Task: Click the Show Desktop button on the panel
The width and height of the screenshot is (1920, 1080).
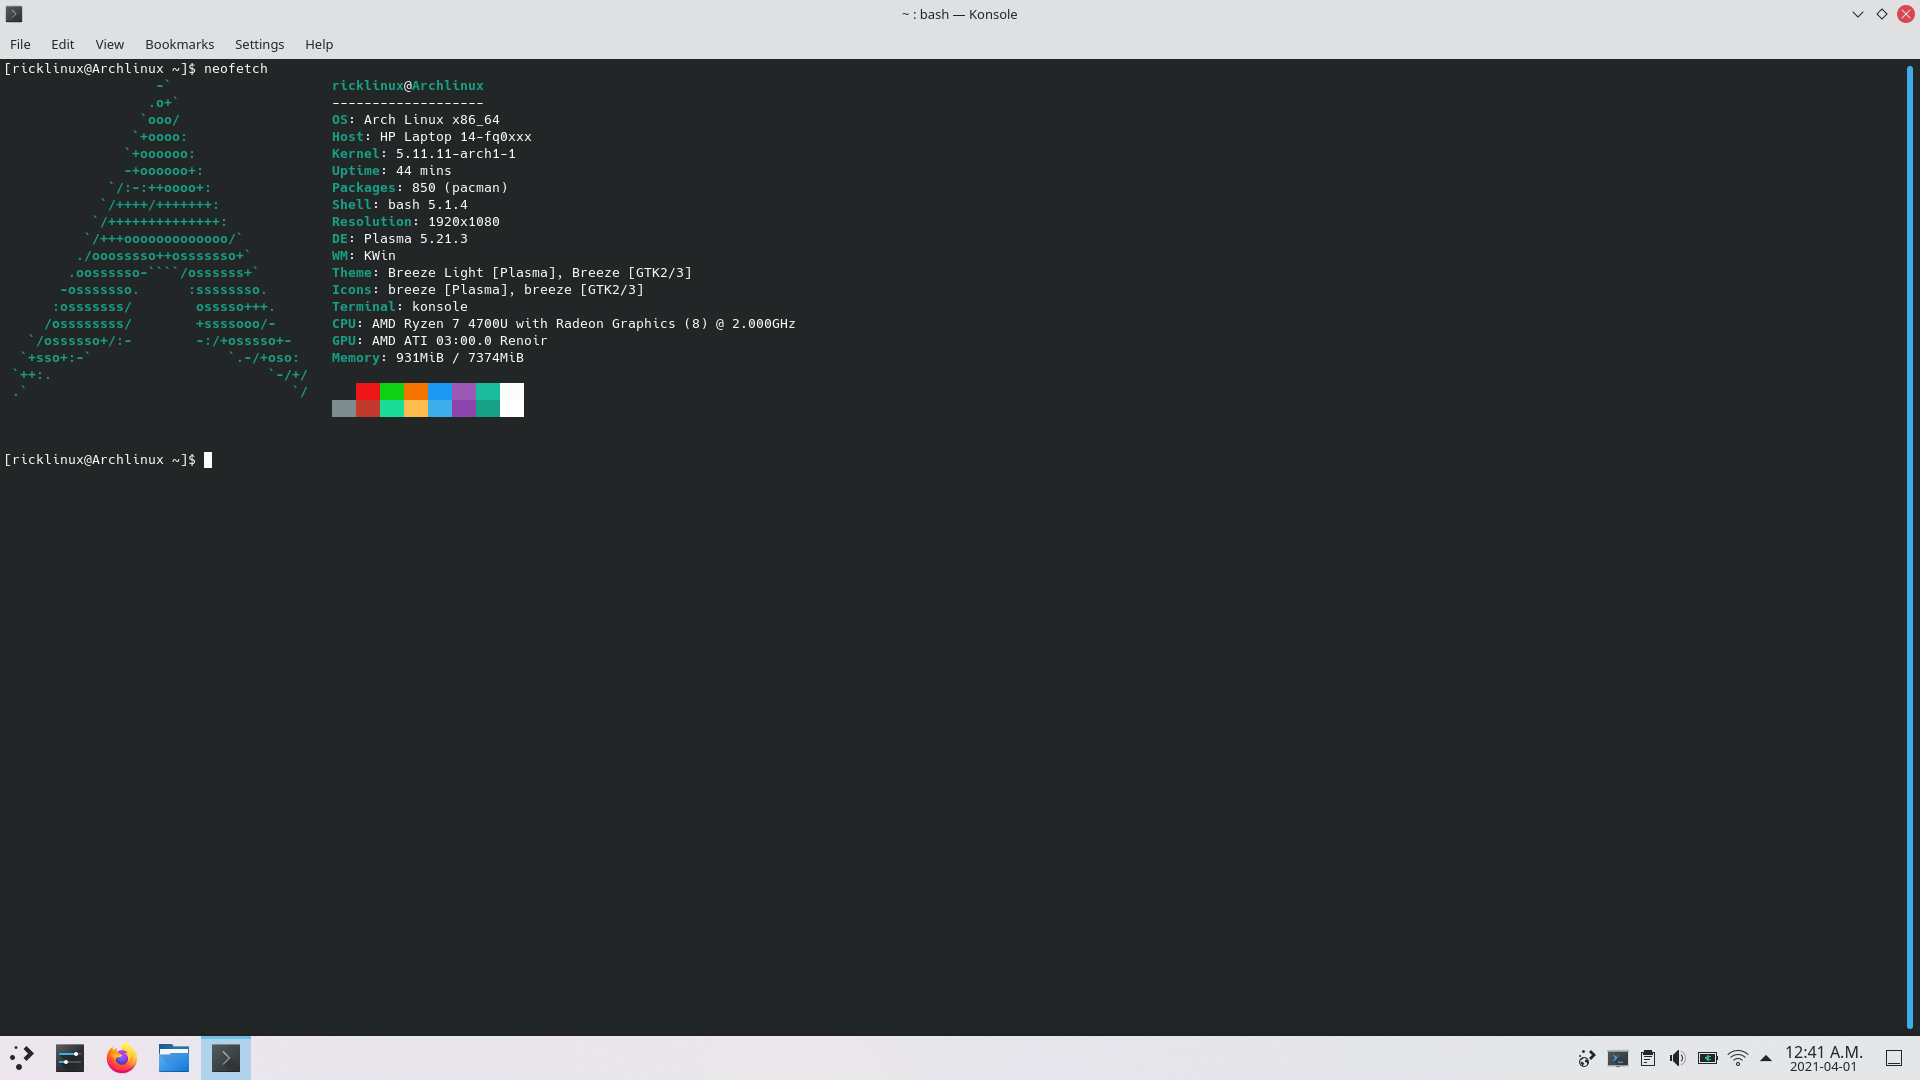Action: pos(1894,1058)
